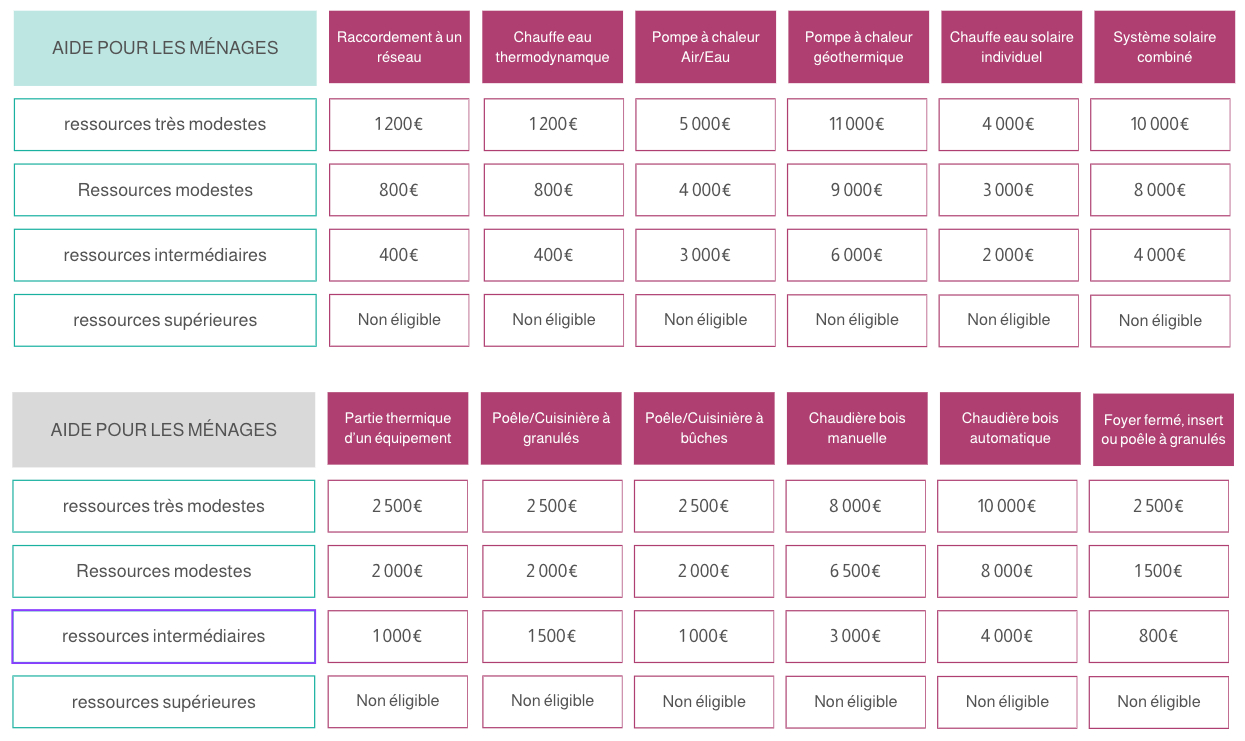Click the teal "AIDE POUR LES MÉNAGES" title

(165, 47)
